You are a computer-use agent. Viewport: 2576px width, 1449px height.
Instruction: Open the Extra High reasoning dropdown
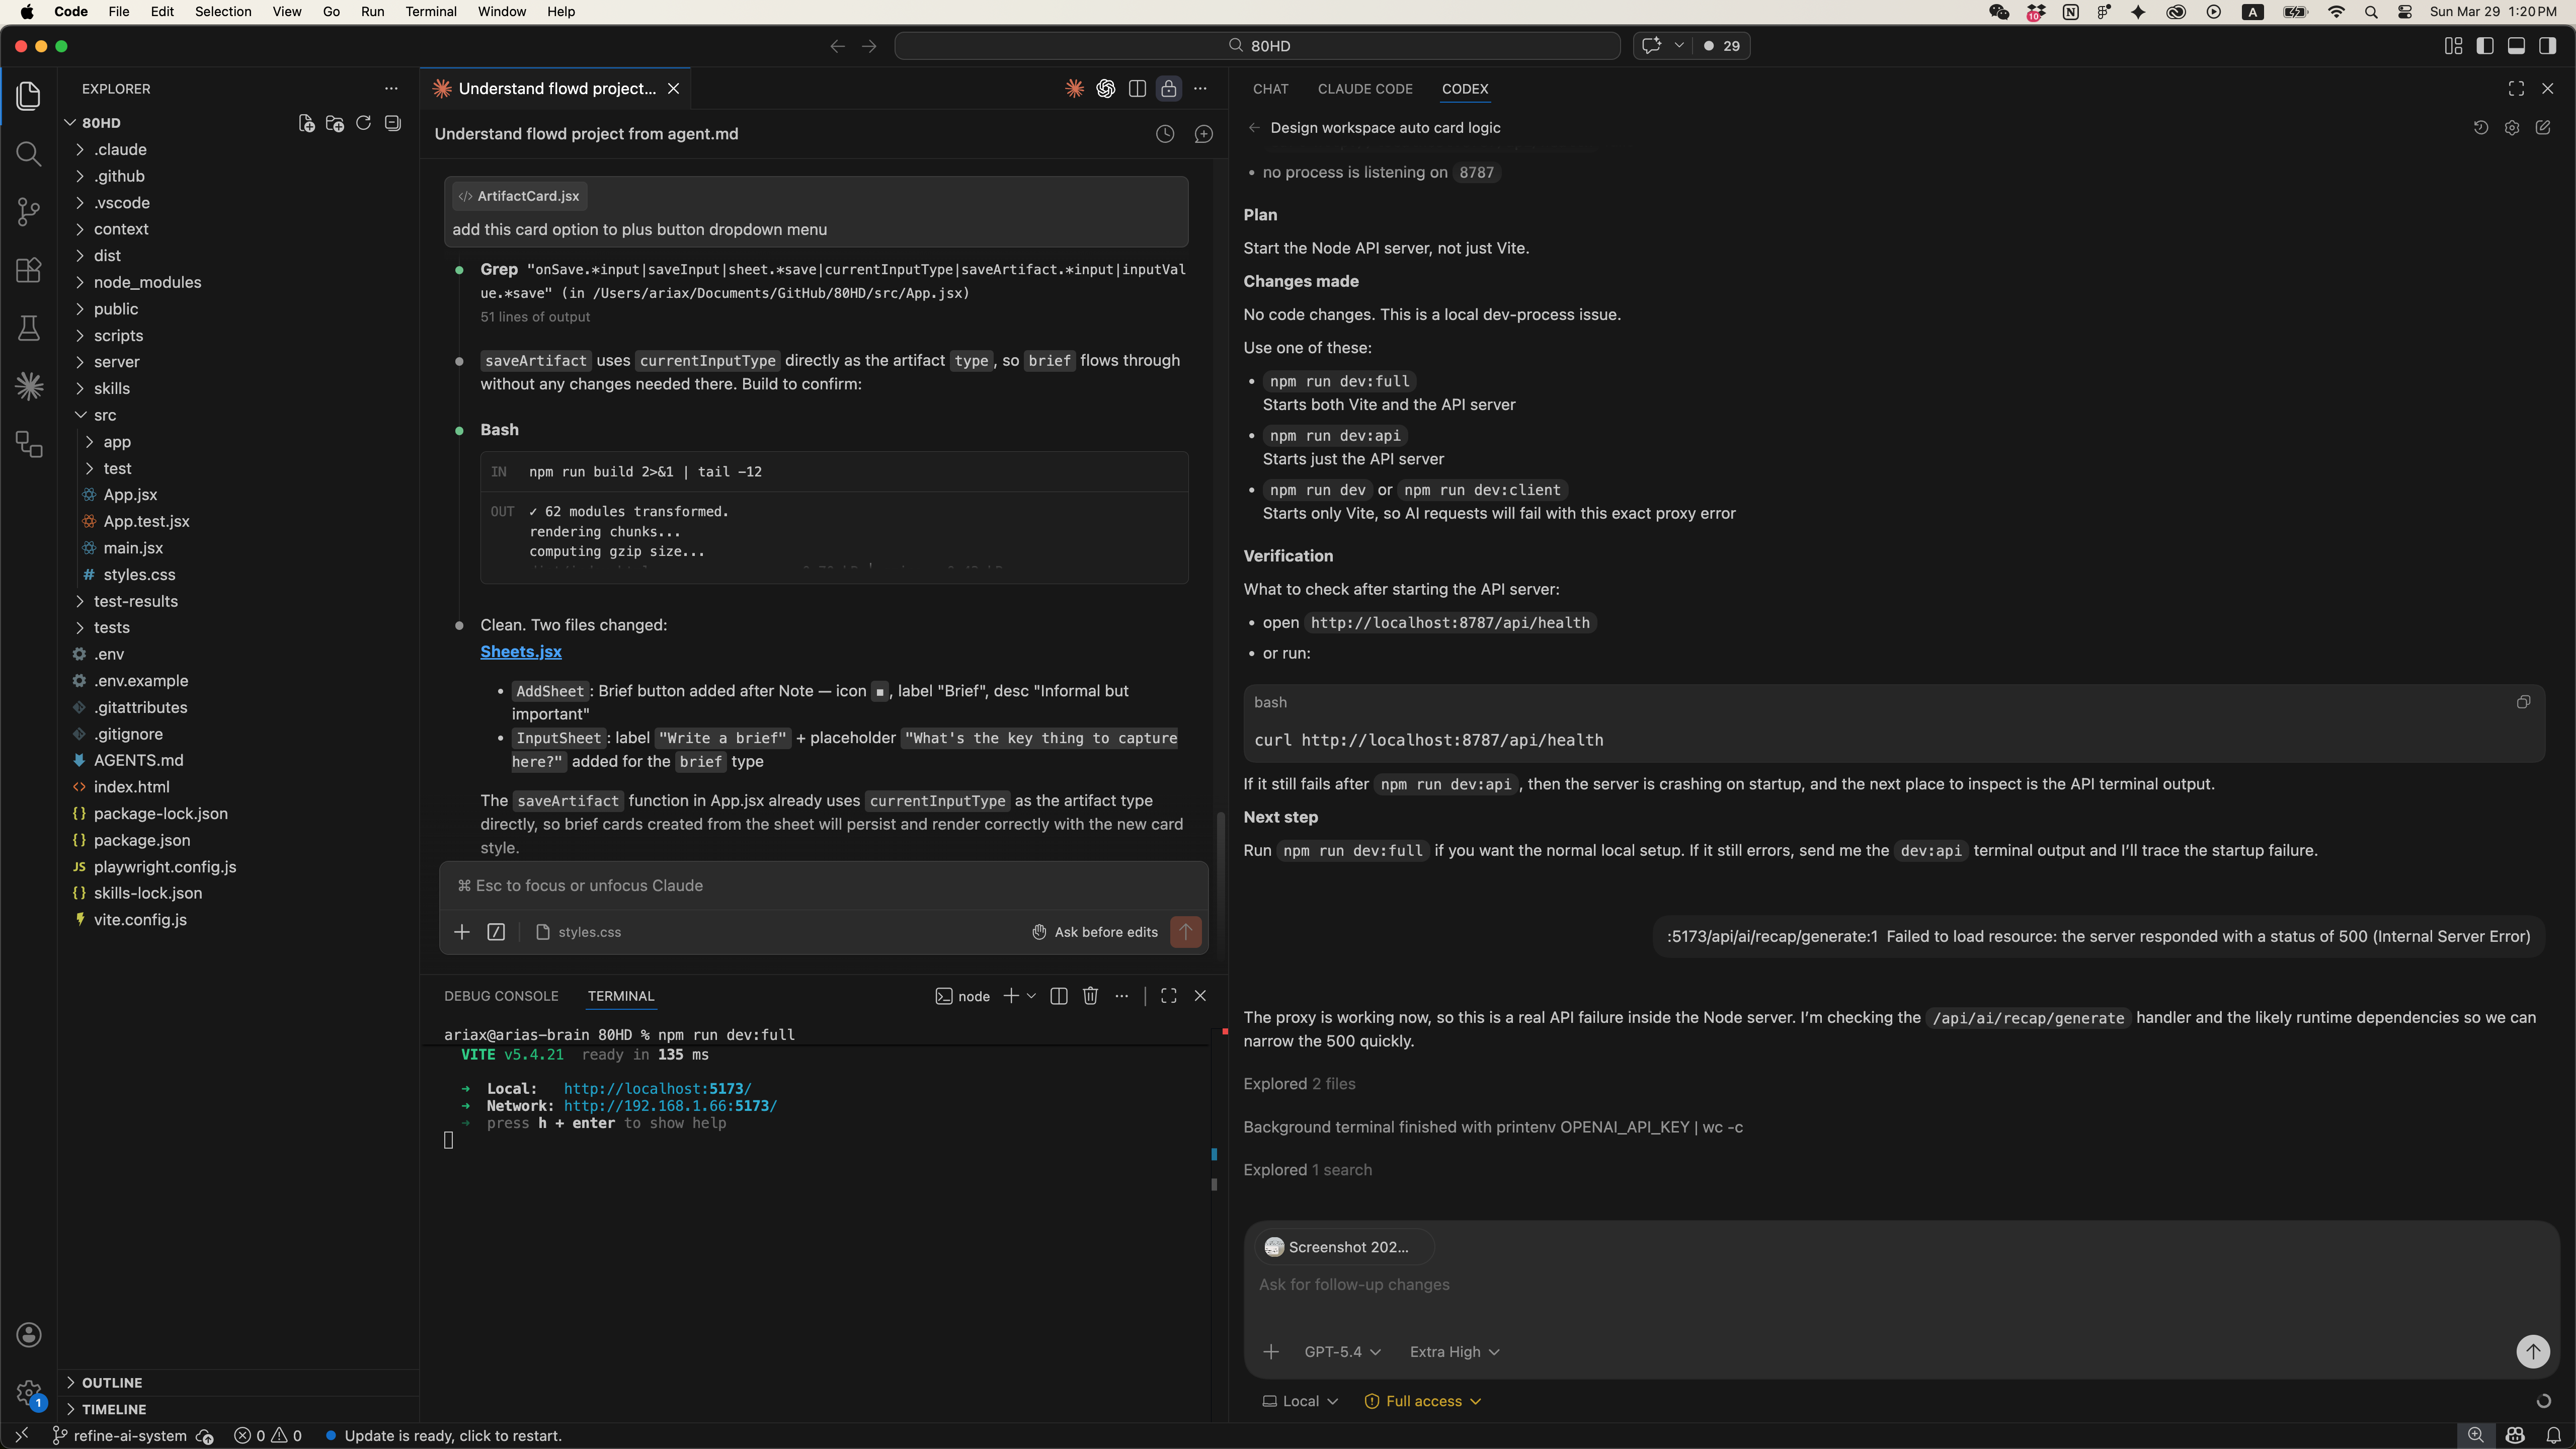click(1454, 1352)
